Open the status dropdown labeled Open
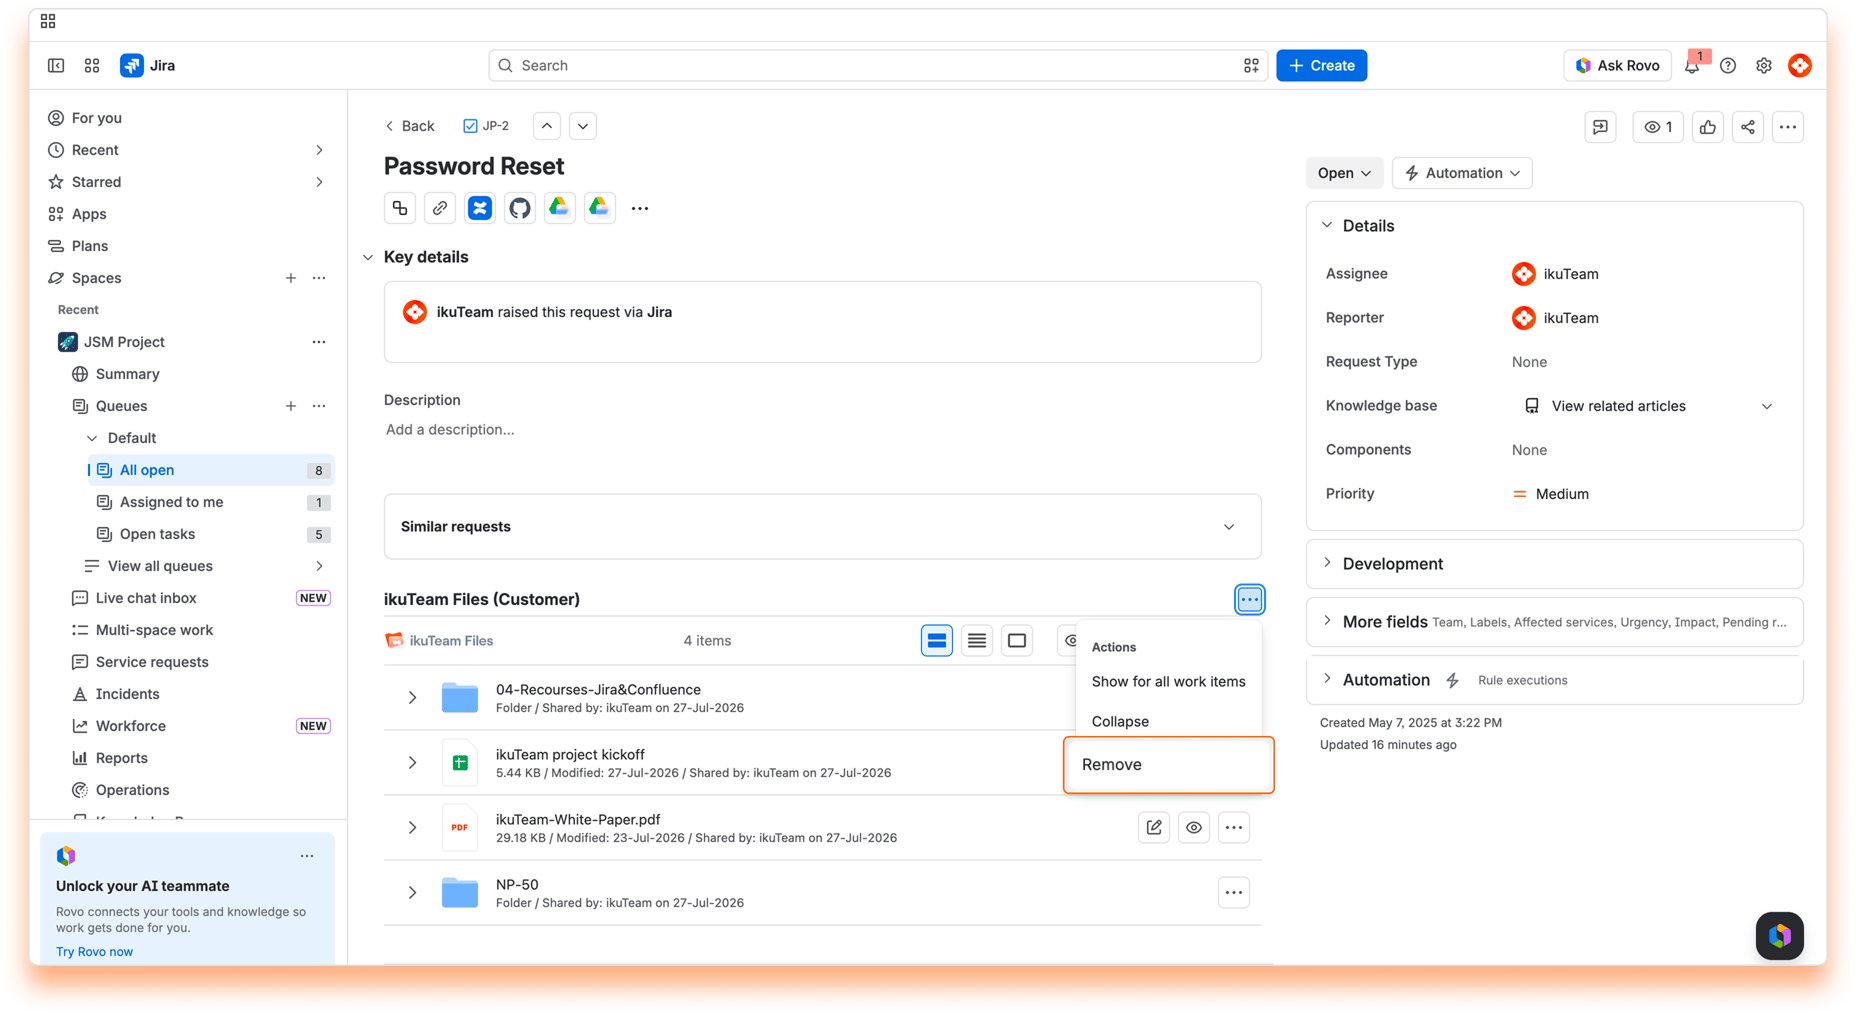The image size is (1856, 1014). [1344, 173]
